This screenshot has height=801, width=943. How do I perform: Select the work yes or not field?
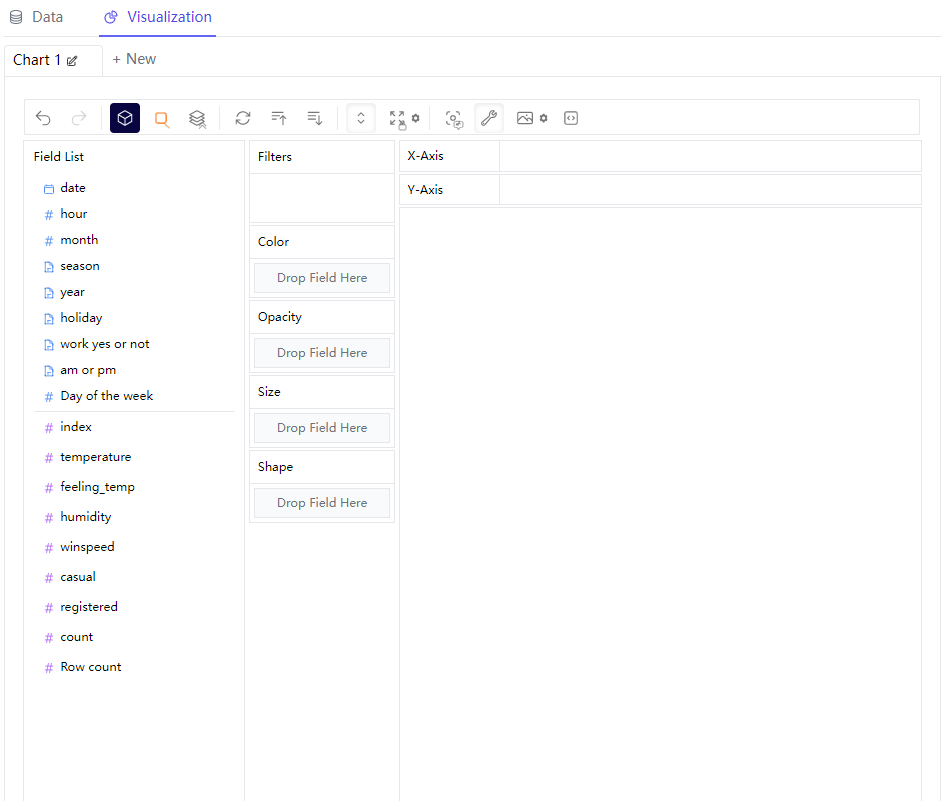click(105, 343)
